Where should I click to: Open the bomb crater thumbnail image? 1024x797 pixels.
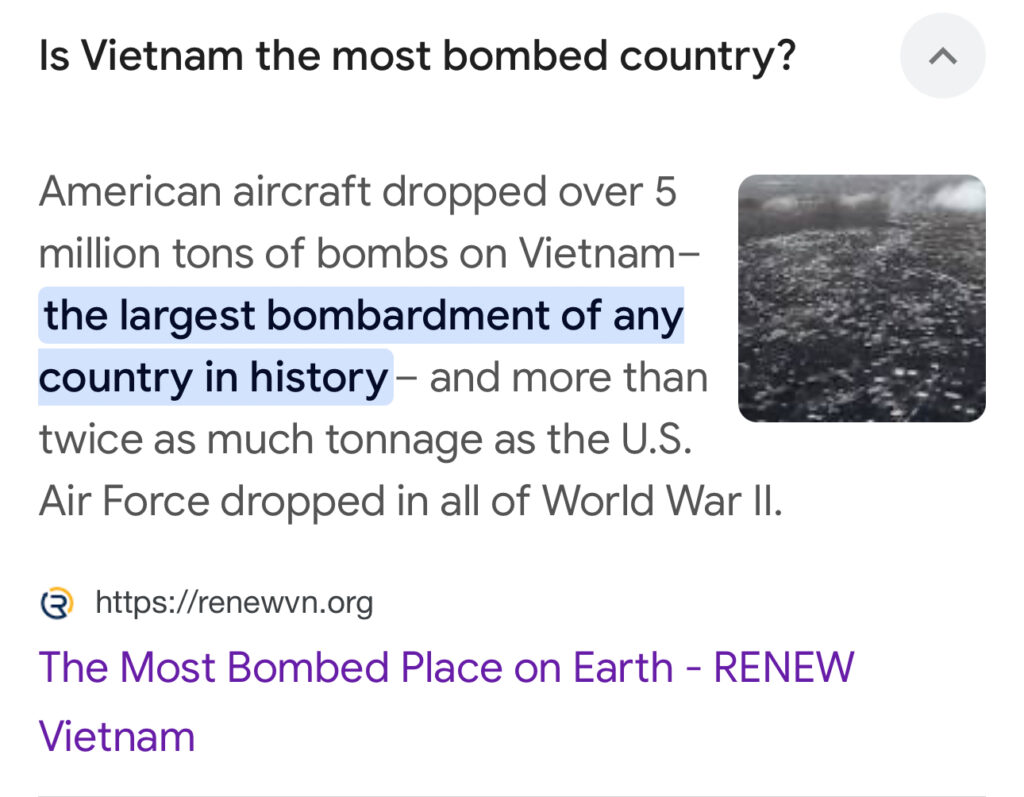[x=861, y=298]
